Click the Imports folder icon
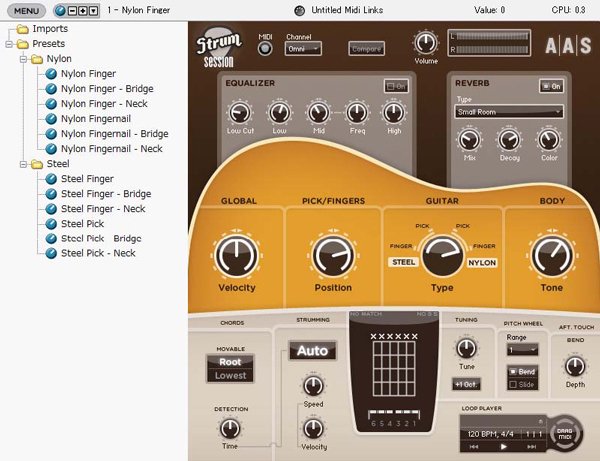 tap(23, 29)
